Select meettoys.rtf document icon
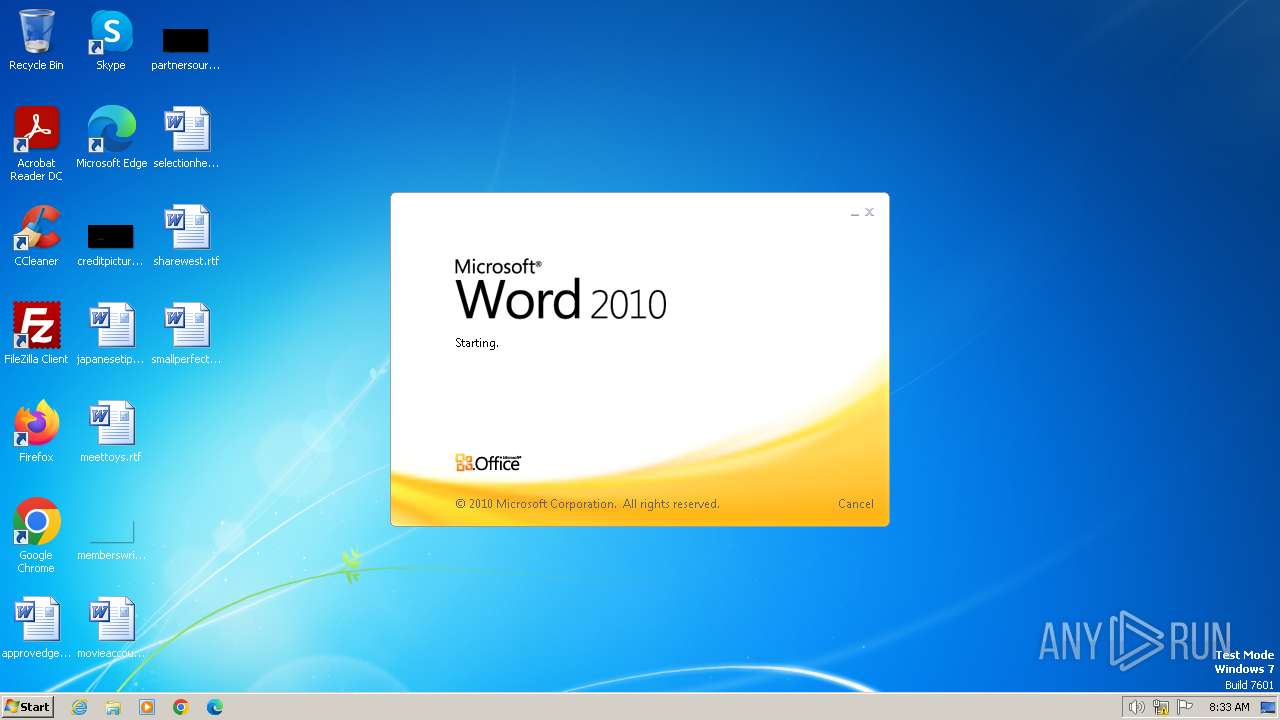The image size is (1280, 720). (110, 432)
